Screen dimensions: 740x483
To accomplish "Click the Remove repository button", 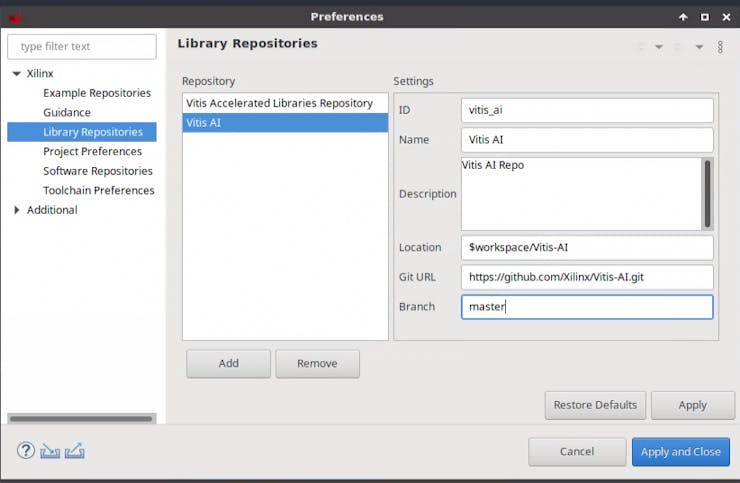I will pos(317,364).
